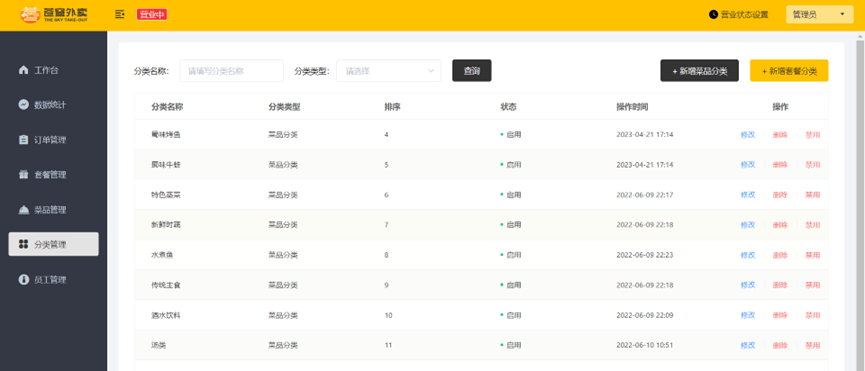This screenshot has height=371, width=865.
Task: Click the 订单管理 clipboard icon
Action: [23, 140]
